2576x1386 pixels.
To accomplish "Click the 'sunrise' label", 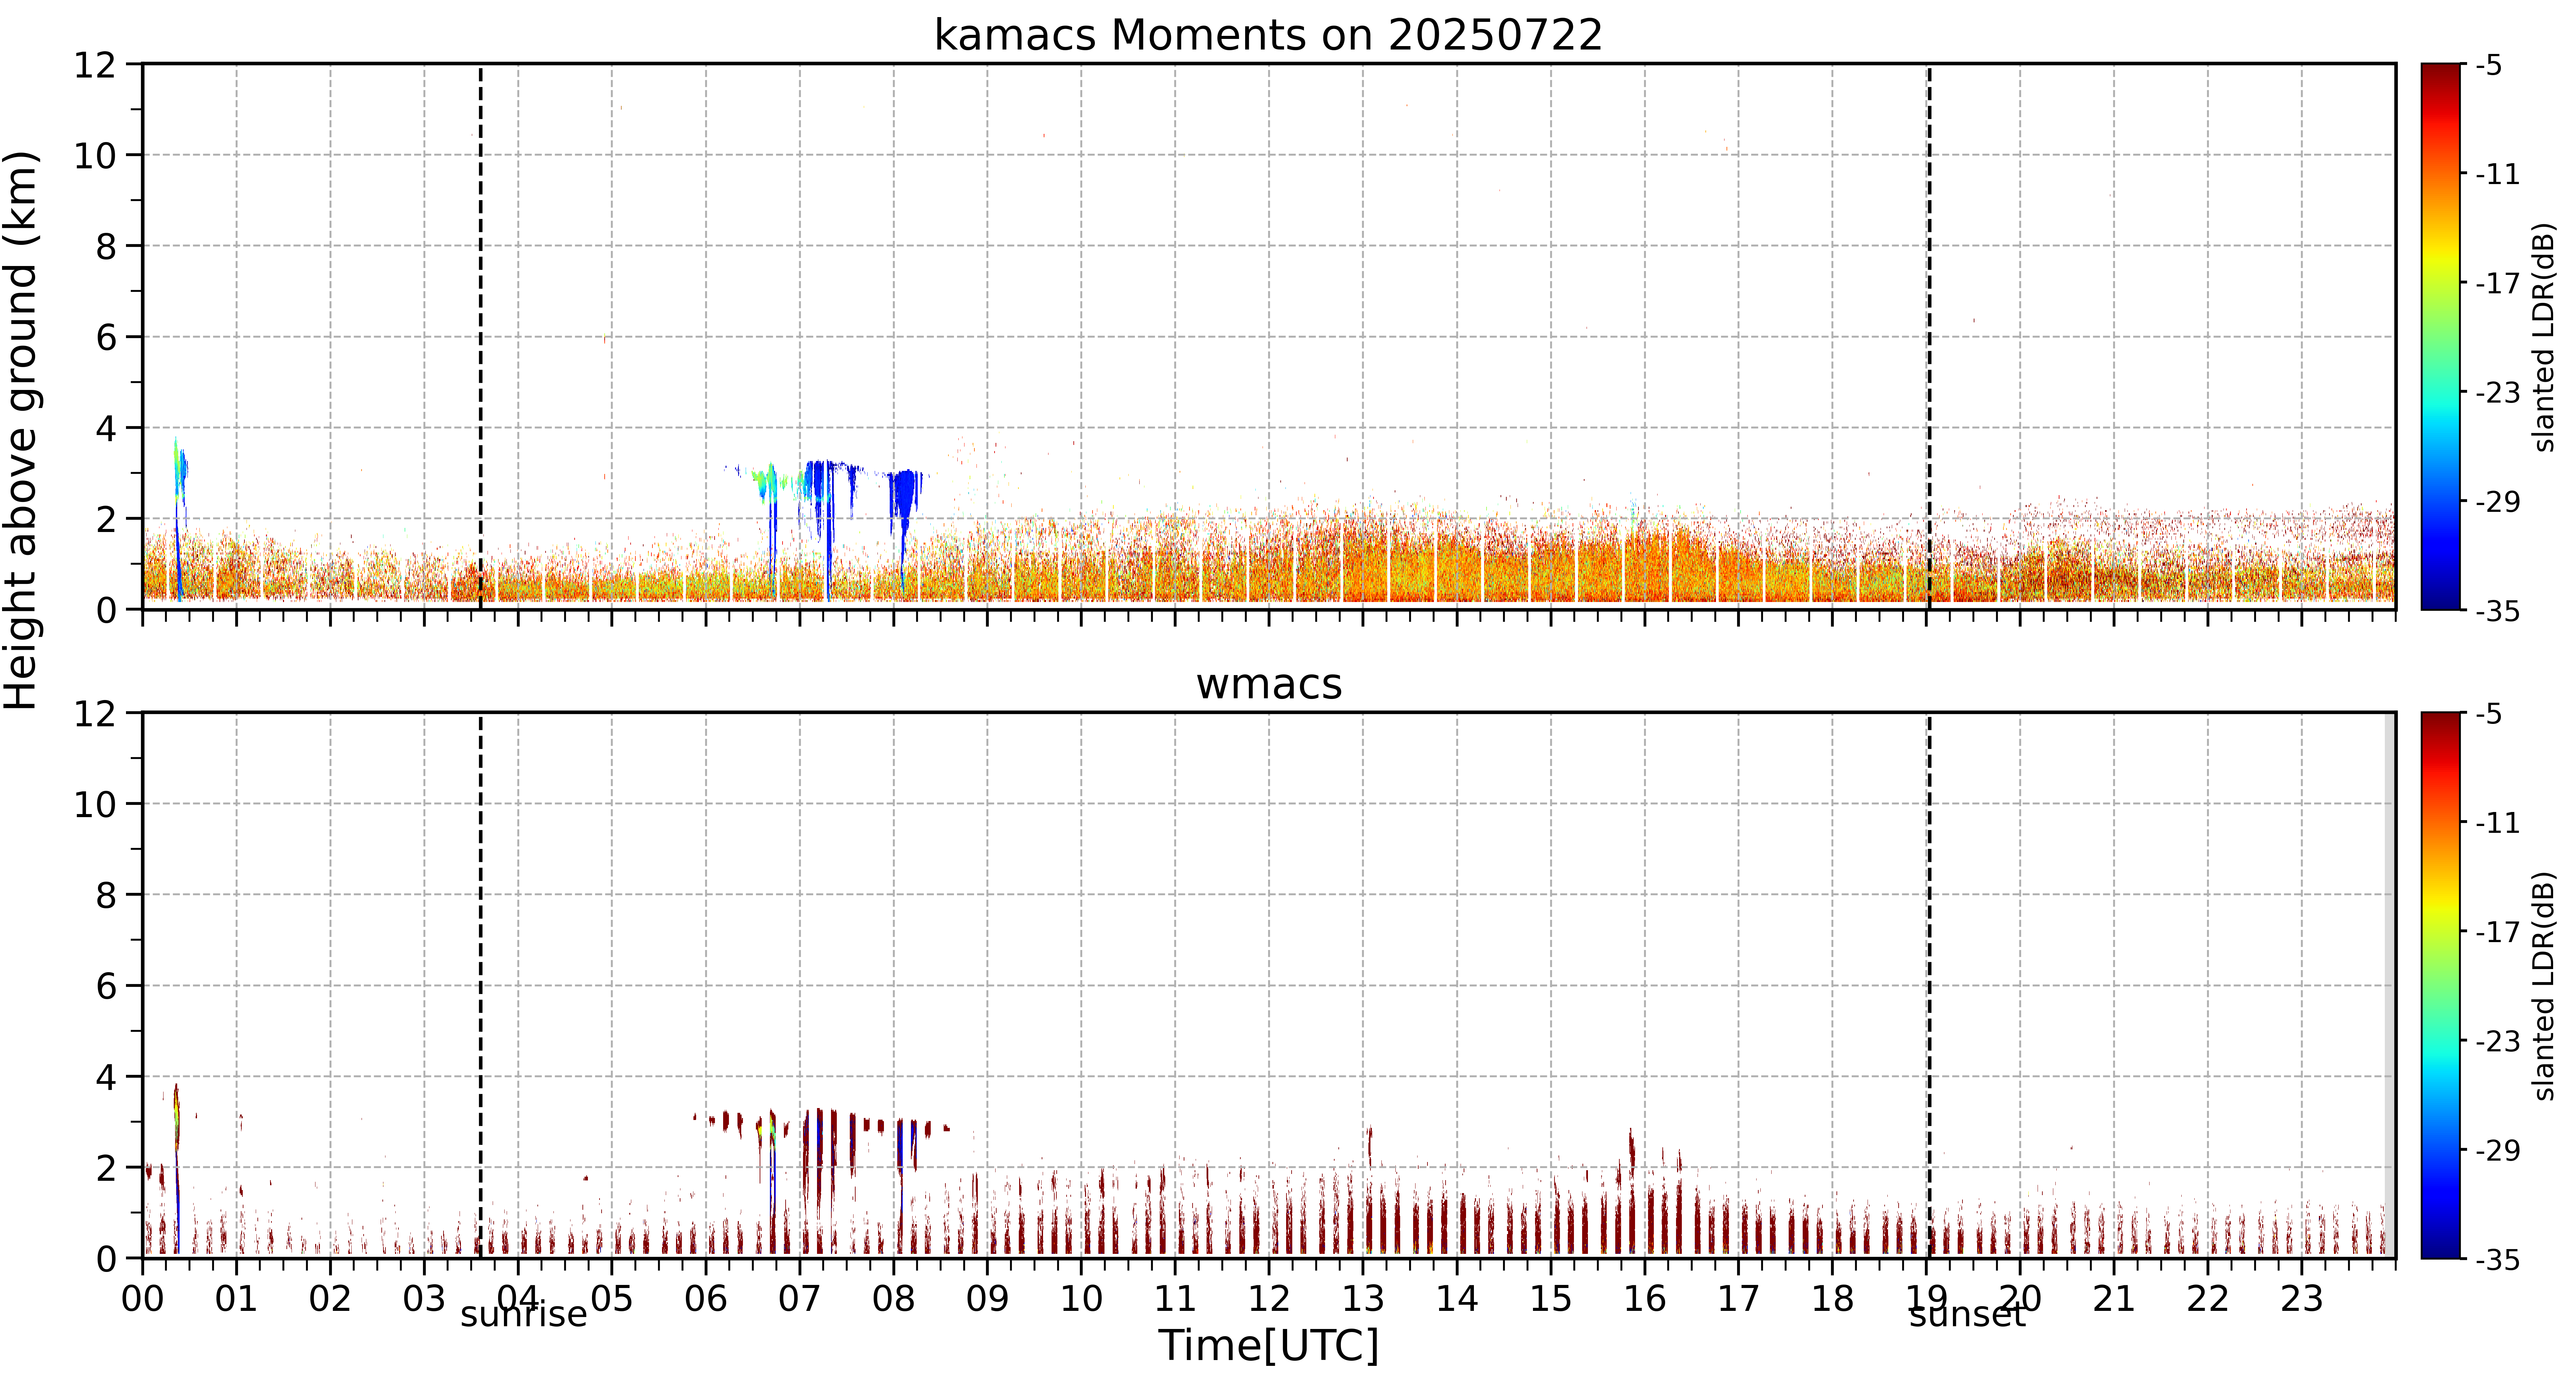I will [524, 1315].
